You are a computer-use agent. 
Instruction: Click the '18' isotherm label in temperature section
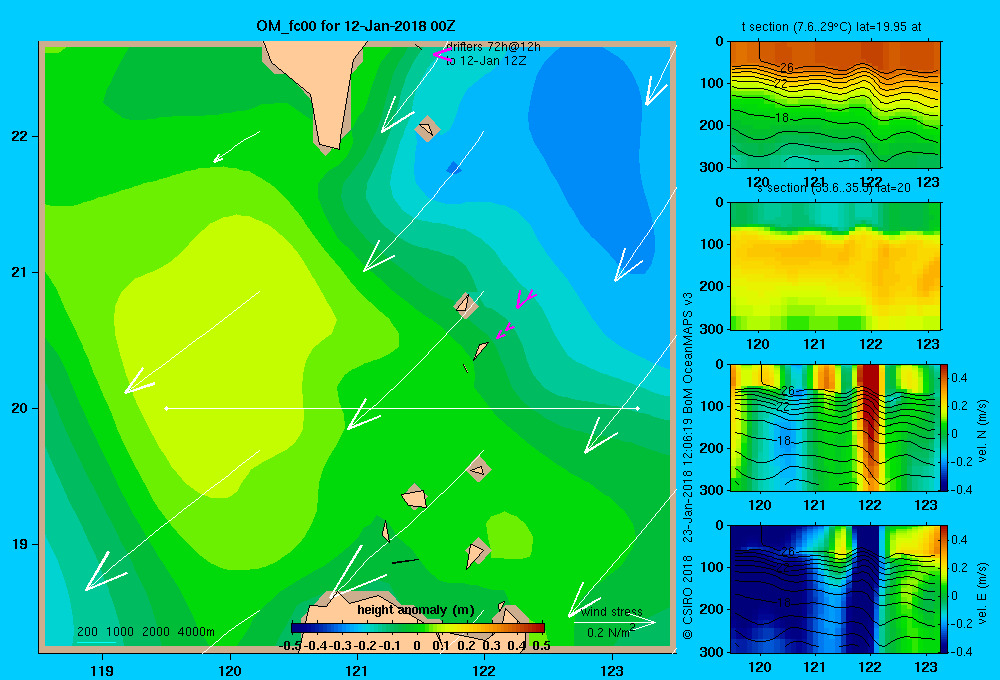click(x=783, y=118)
